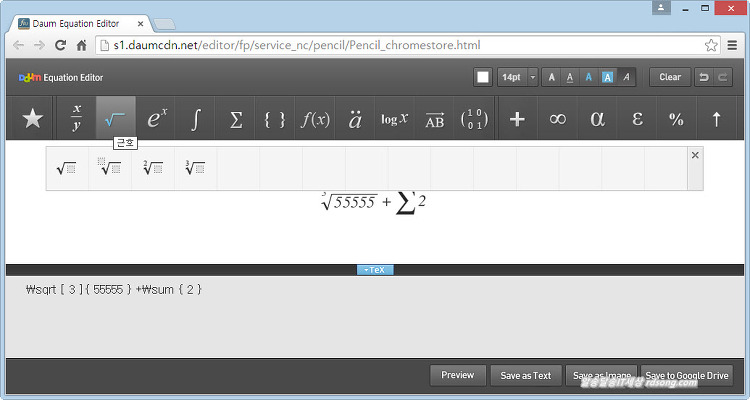The height and width of the screenshot is (400, 750).
Task: Open the infinity symbols category
Action: click(557, 119)
